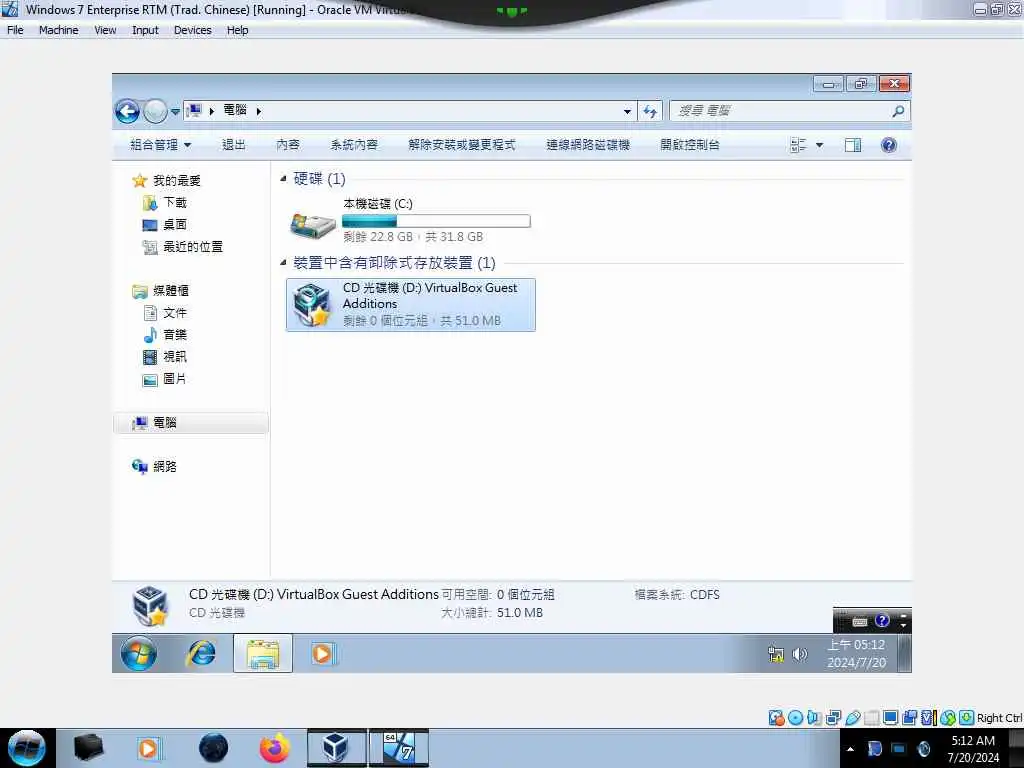
Task: Open the VirtualBox File menu
Action: pos(15,30)
